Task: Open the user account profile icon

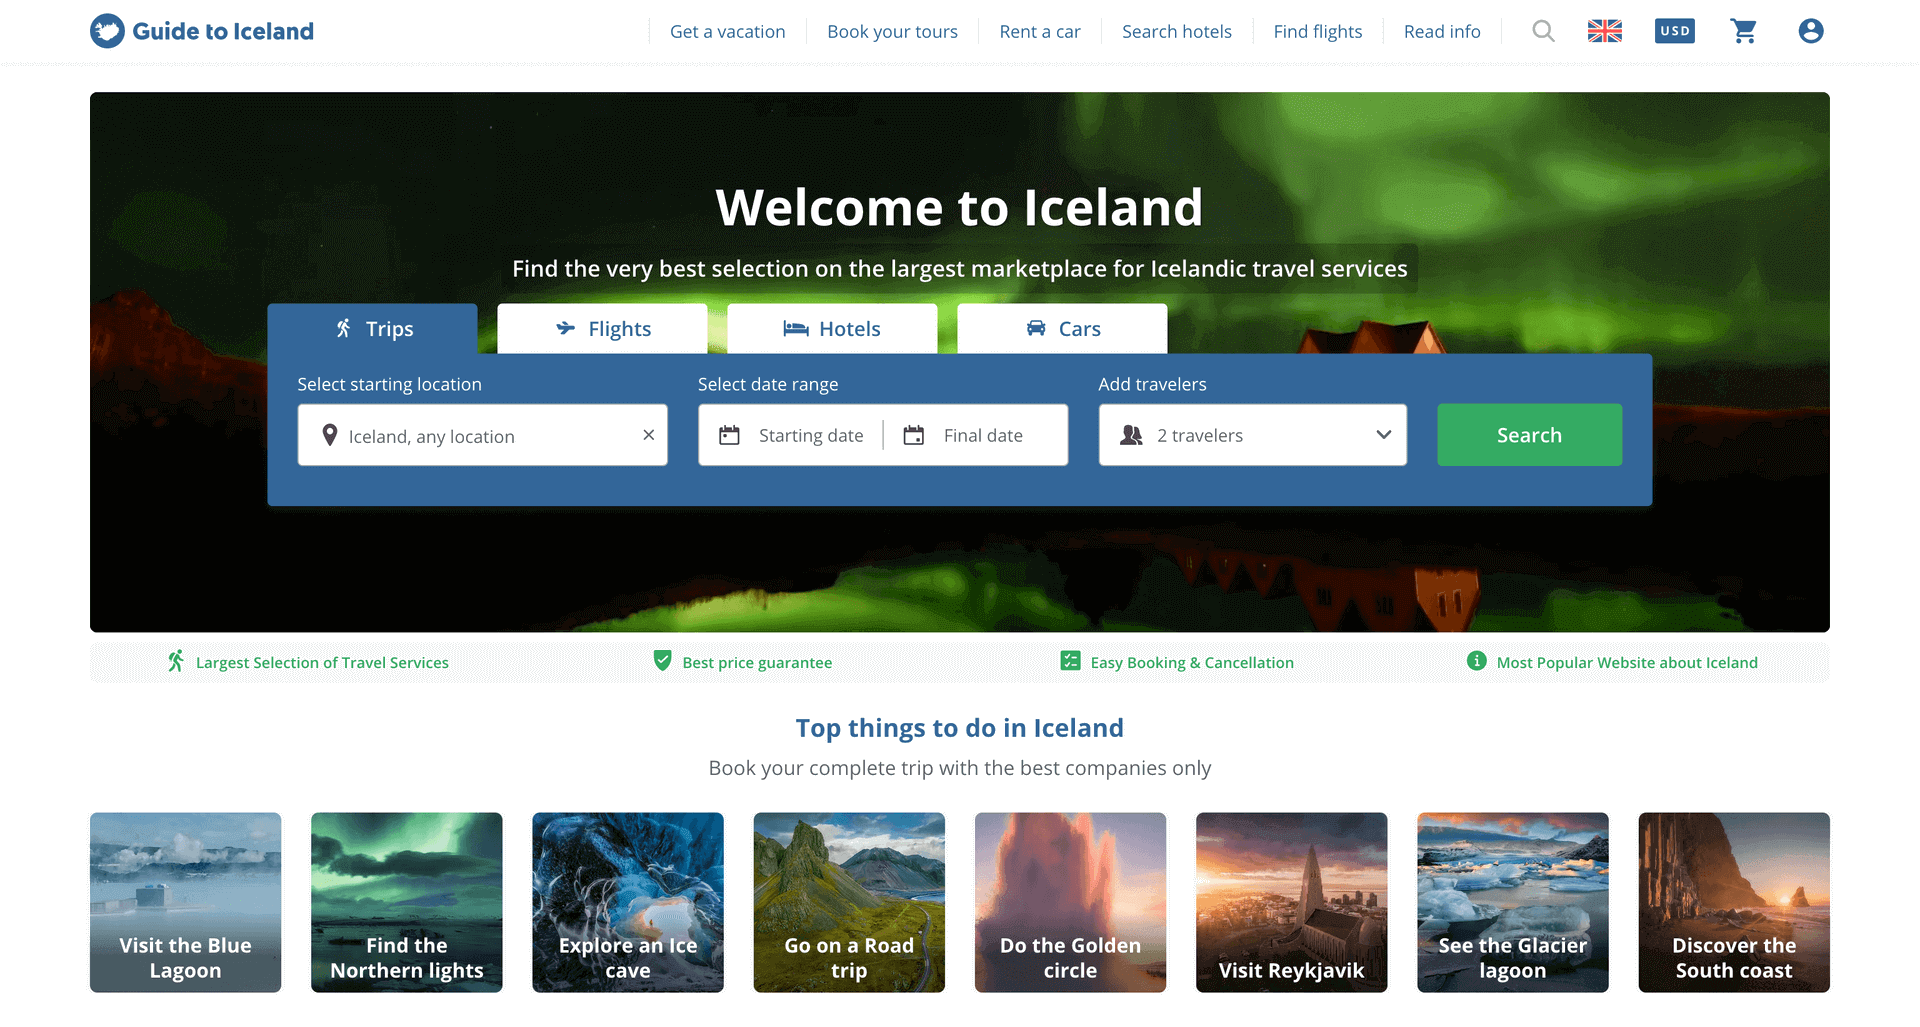Action: click(x=1811, y=31)
